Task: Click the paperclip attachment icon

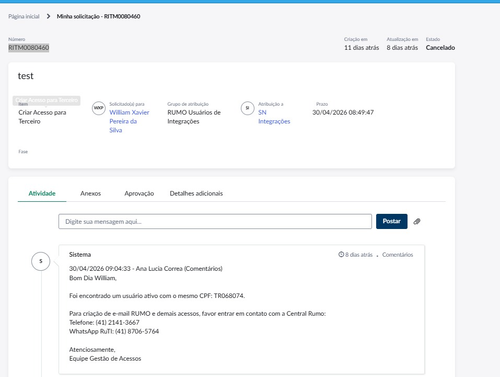Action: point(417,221)
